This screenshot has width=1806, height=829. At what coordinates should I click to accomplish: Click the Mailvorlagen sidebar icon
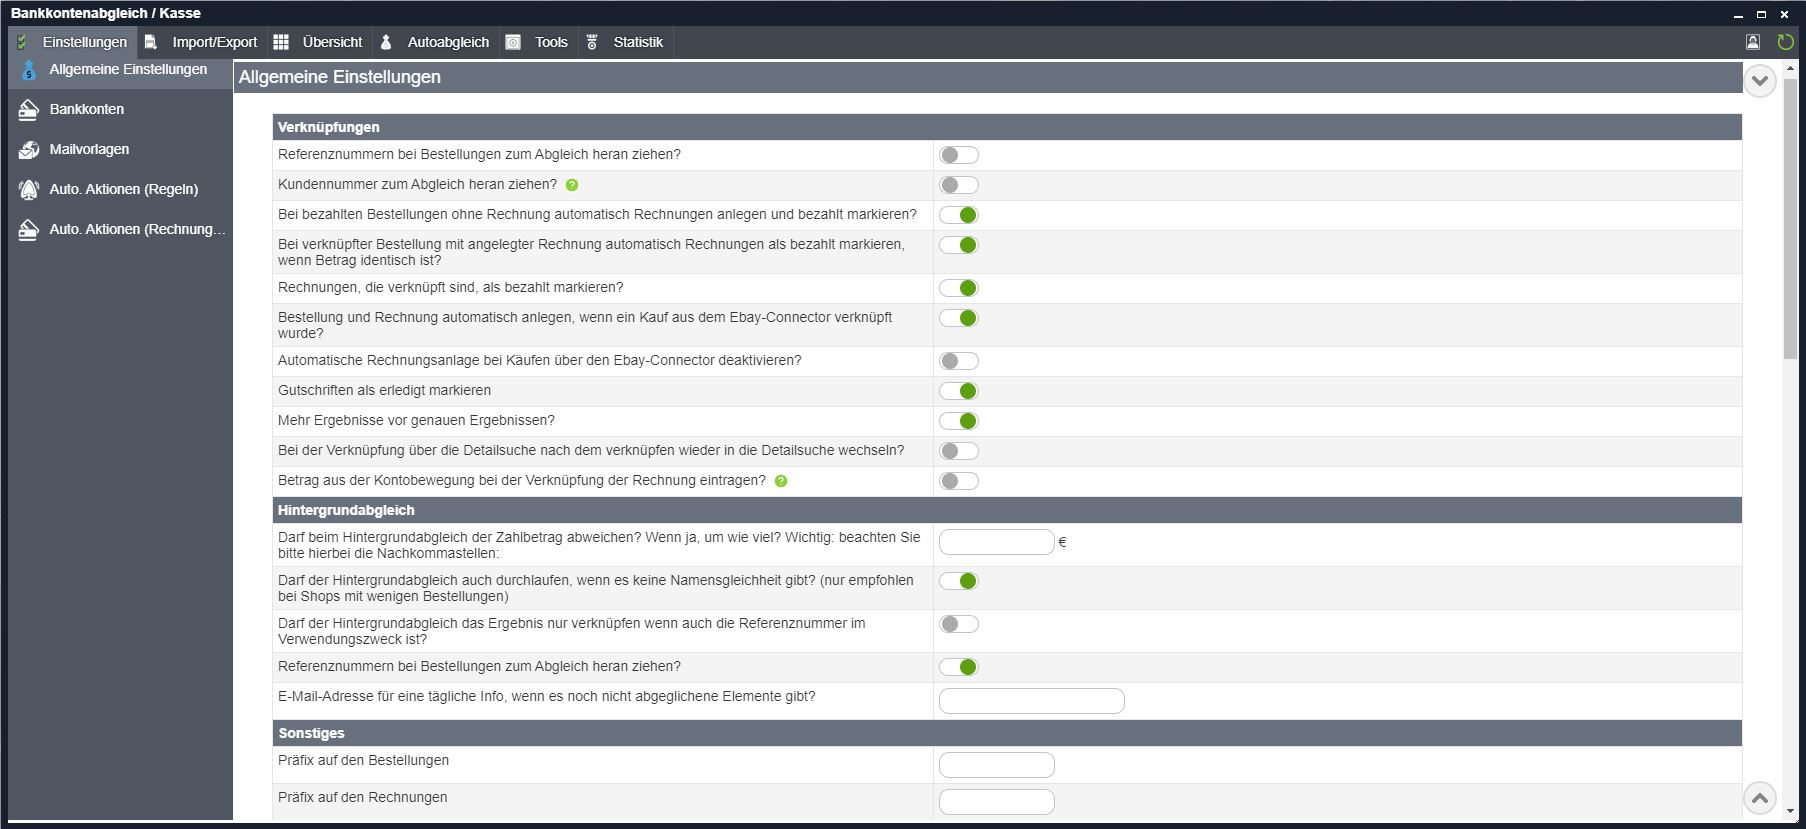(29, 149)
